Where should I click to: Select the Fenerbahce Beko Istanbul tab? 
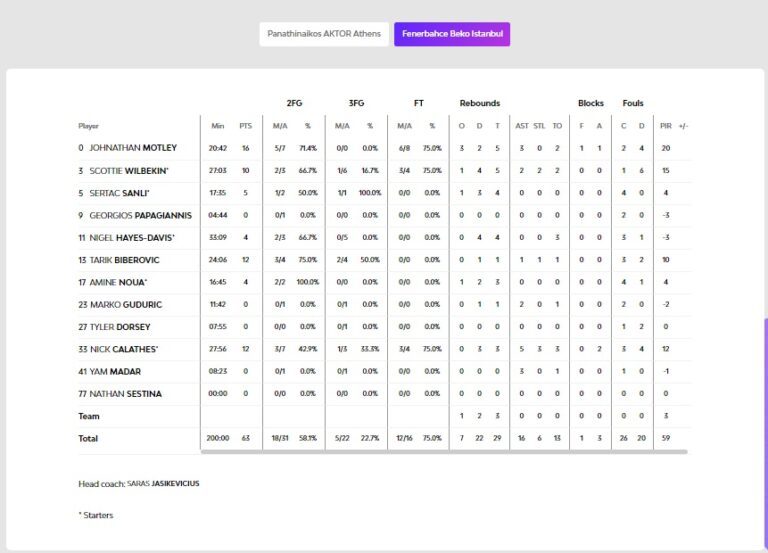coord(452,34)
